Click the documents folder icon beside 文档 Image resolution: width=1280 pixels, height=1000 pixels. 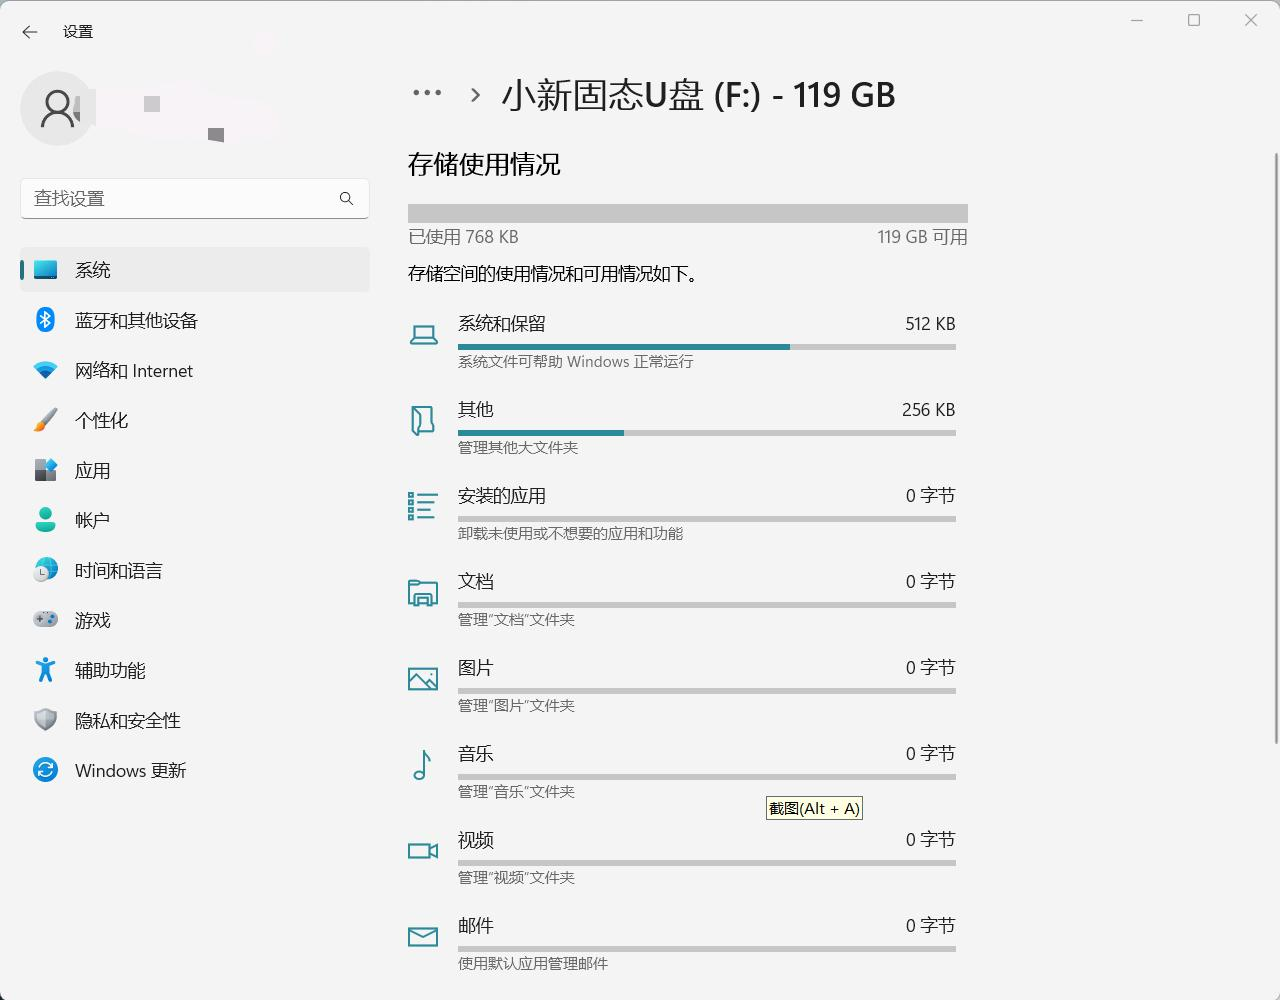pos(423,592)
